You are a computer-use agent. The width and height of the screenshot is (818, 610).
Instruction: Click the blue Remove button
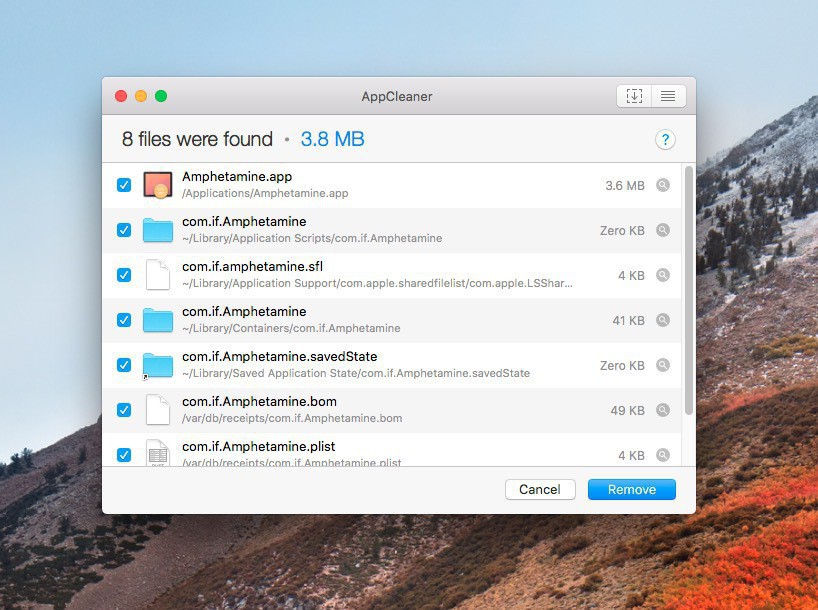(x=632, y=489)
